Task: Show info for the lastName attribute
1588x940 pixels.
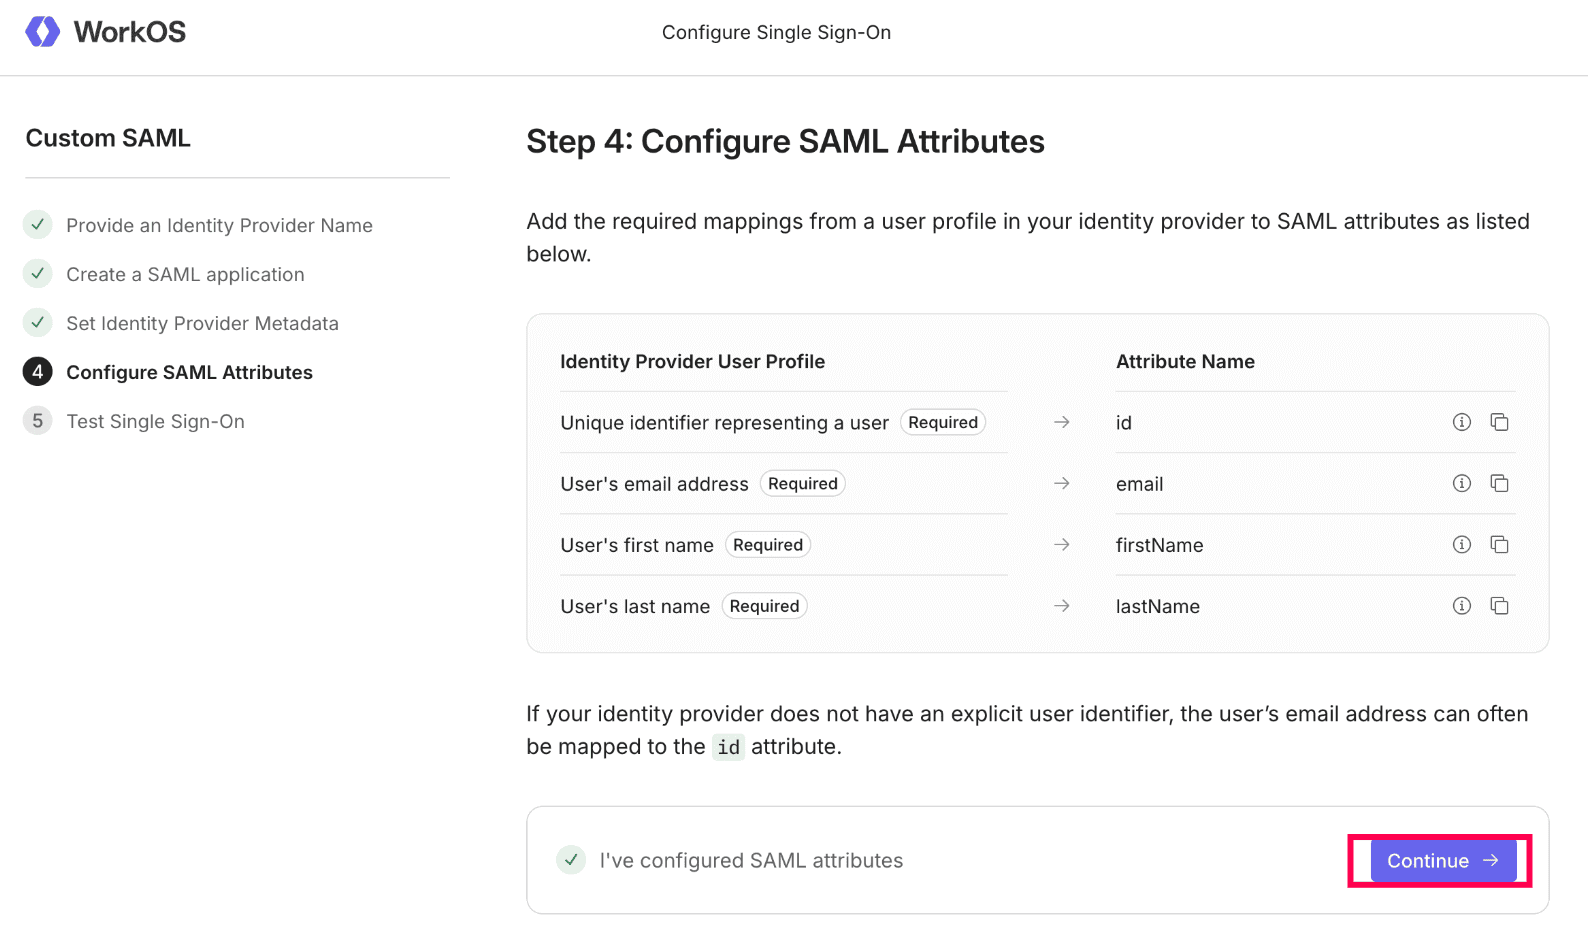Action: (x=1461, y=606)
